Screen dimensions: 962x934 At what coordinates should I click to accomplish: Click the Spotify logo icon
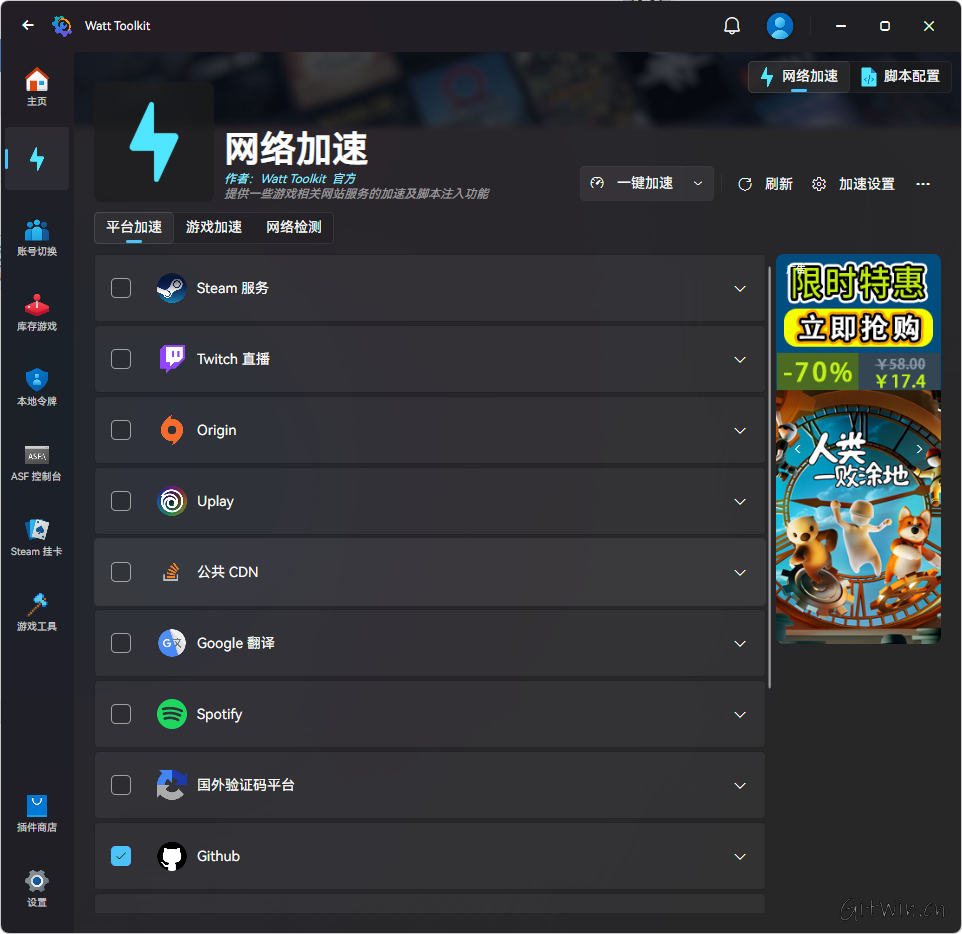[x=172, y=714]
